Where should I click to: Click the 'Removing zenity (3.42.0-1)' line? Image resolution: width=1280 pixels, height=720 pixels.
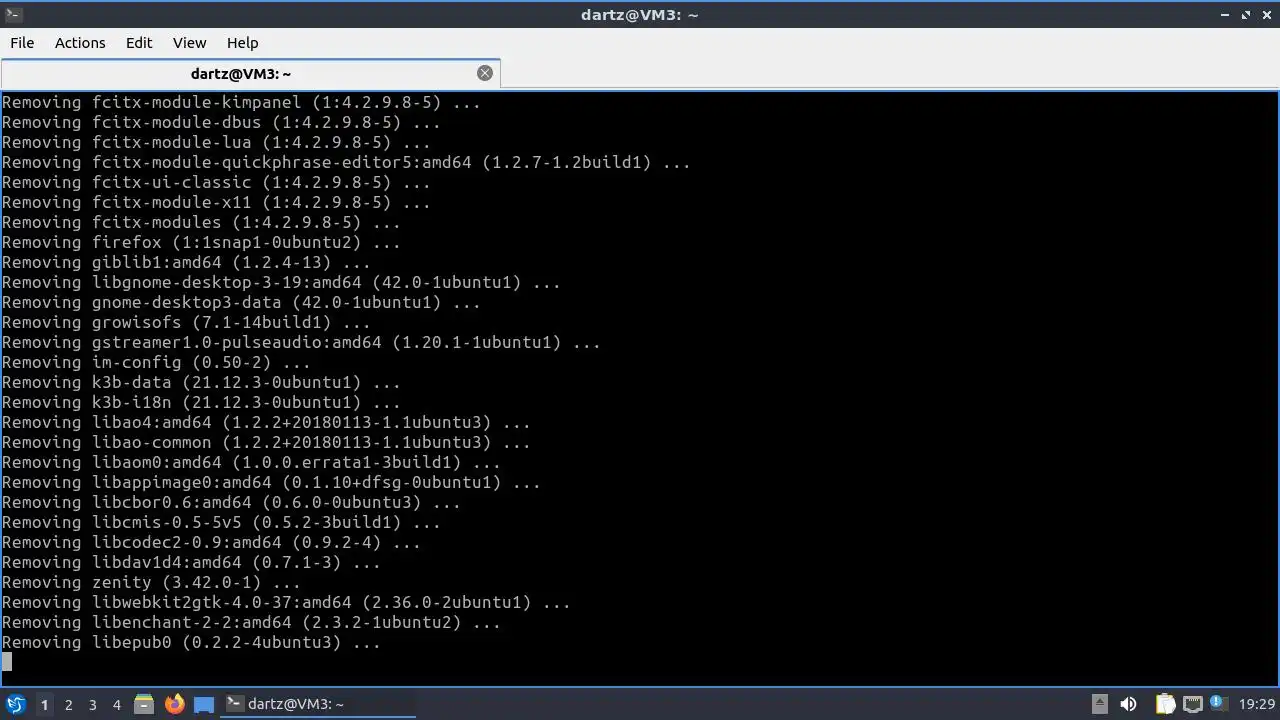click(151, 582)
